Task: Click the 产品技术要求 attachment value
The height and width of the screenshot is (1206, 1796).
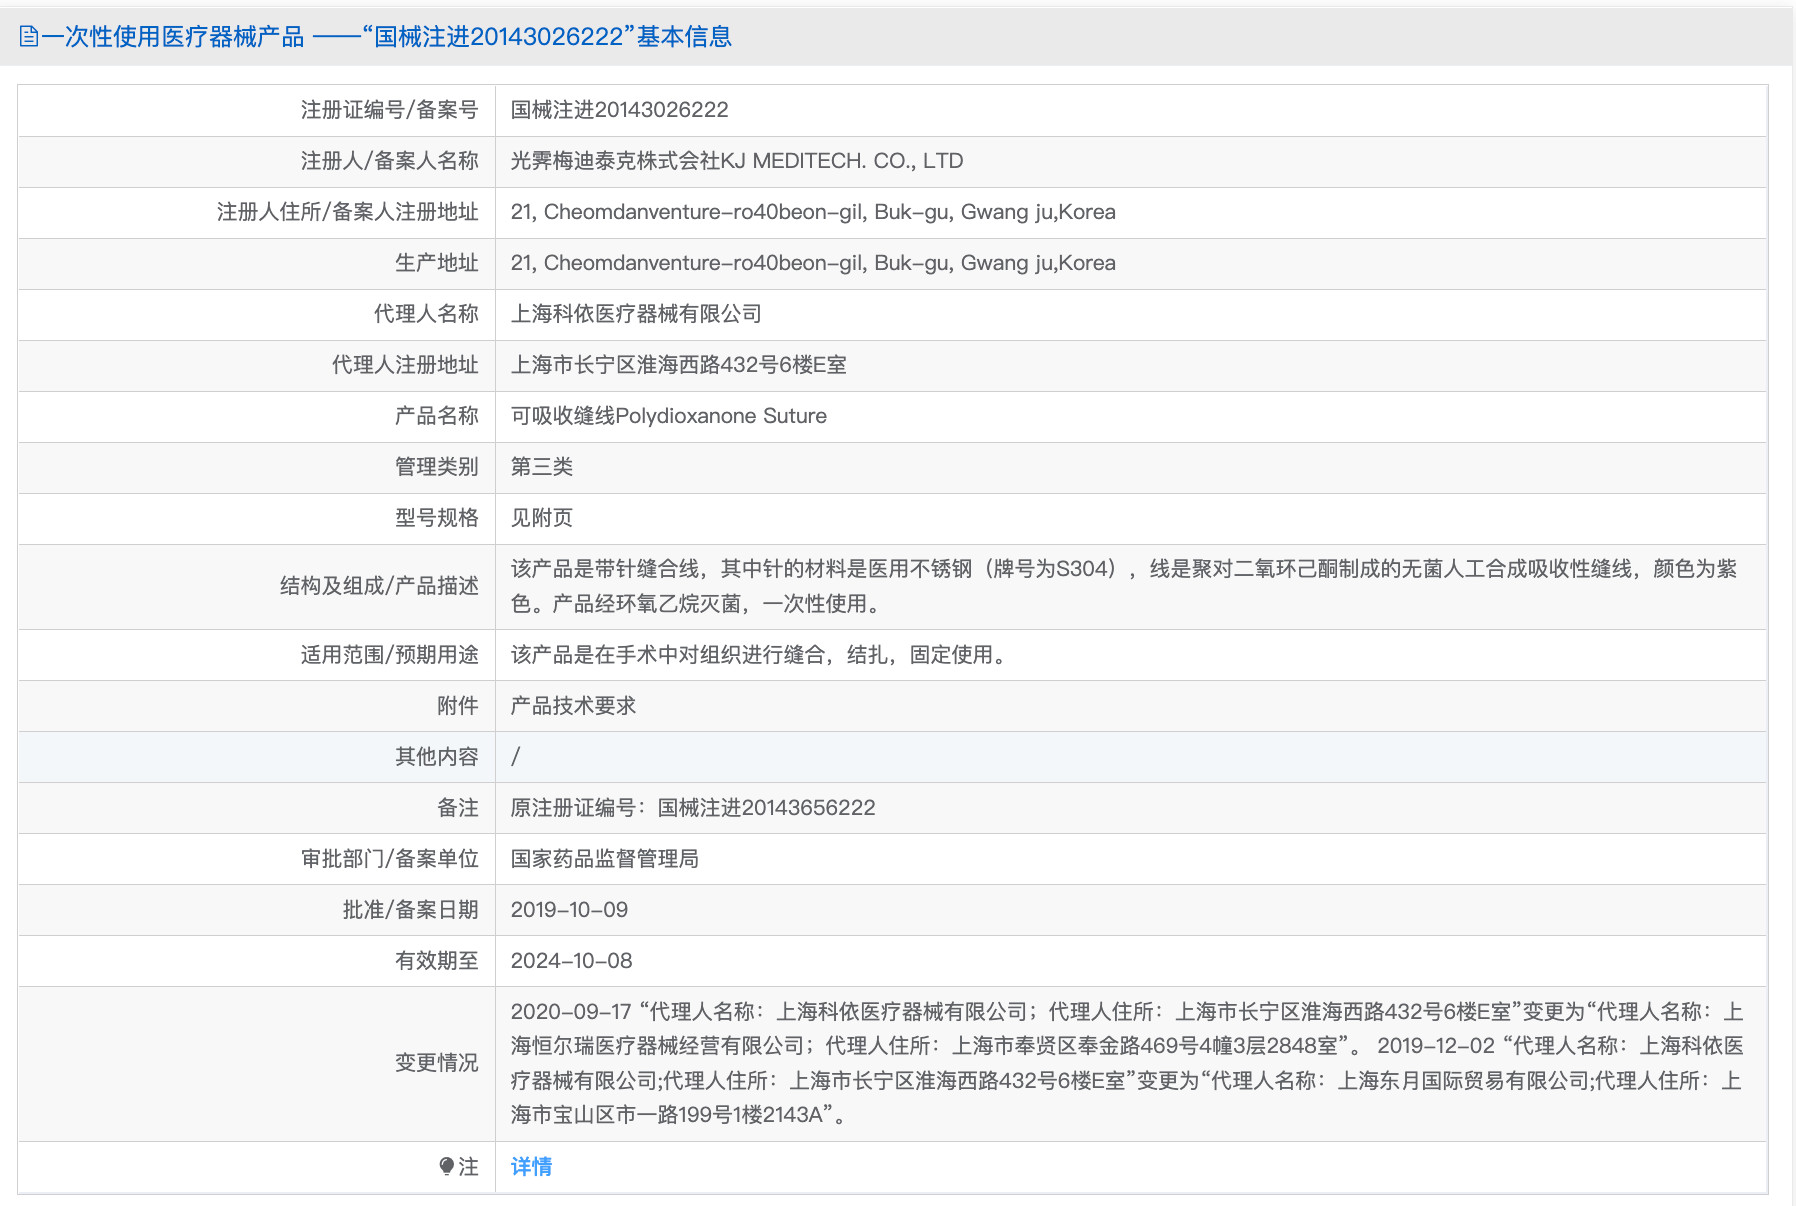Action: pyautogui.click(x=573, y=706)
